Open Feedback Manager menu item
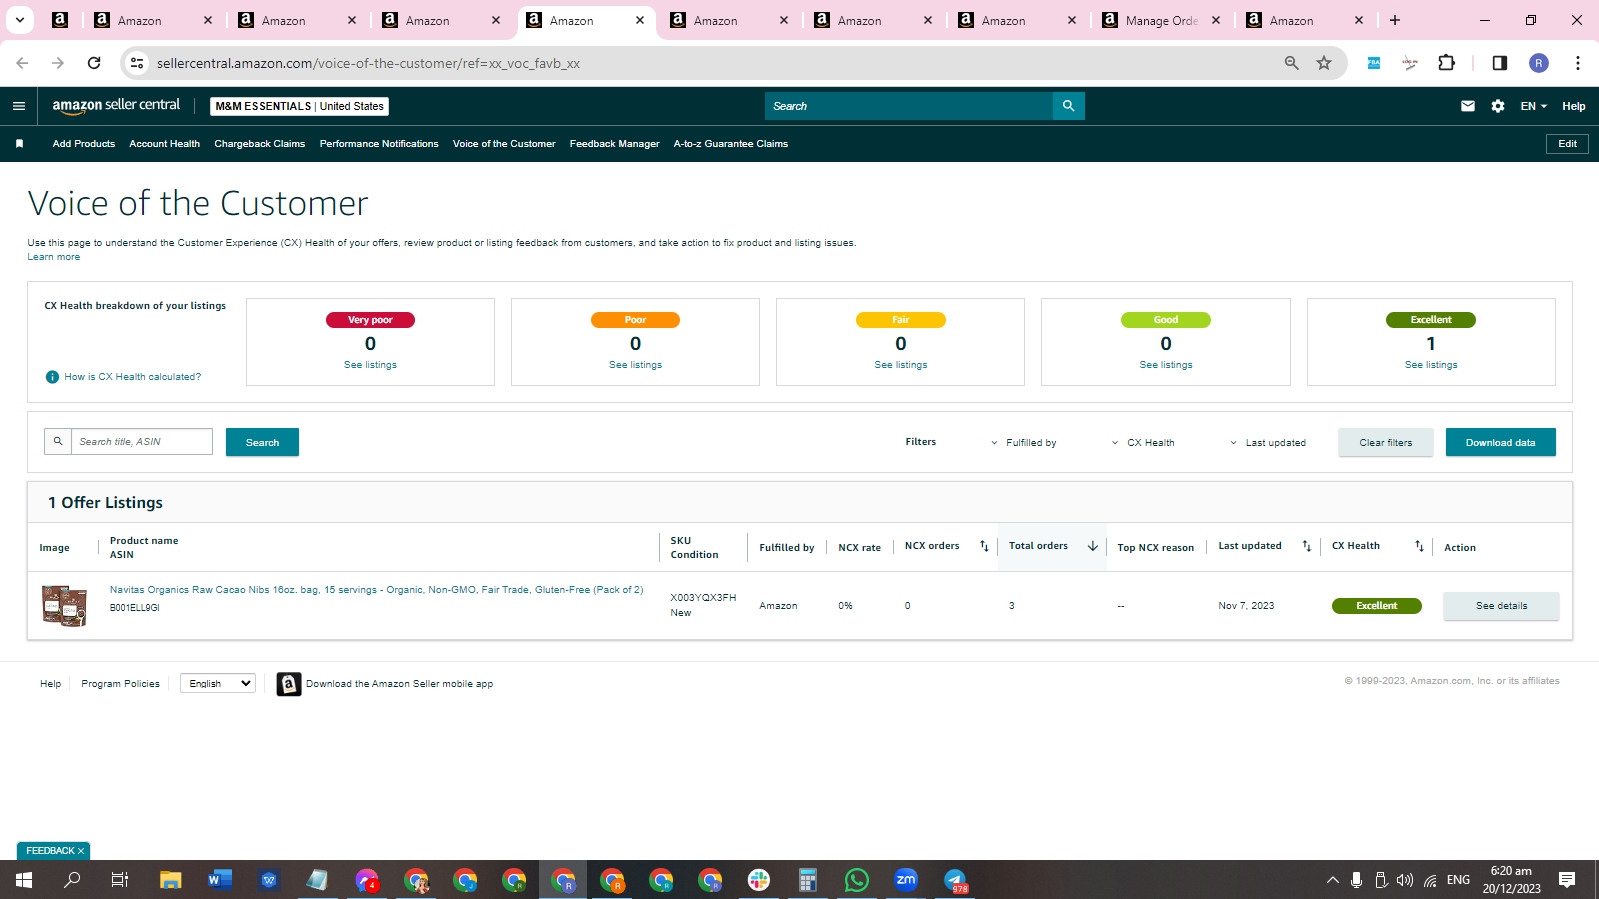Screen dimensions: 1599x899 point(615,144)
